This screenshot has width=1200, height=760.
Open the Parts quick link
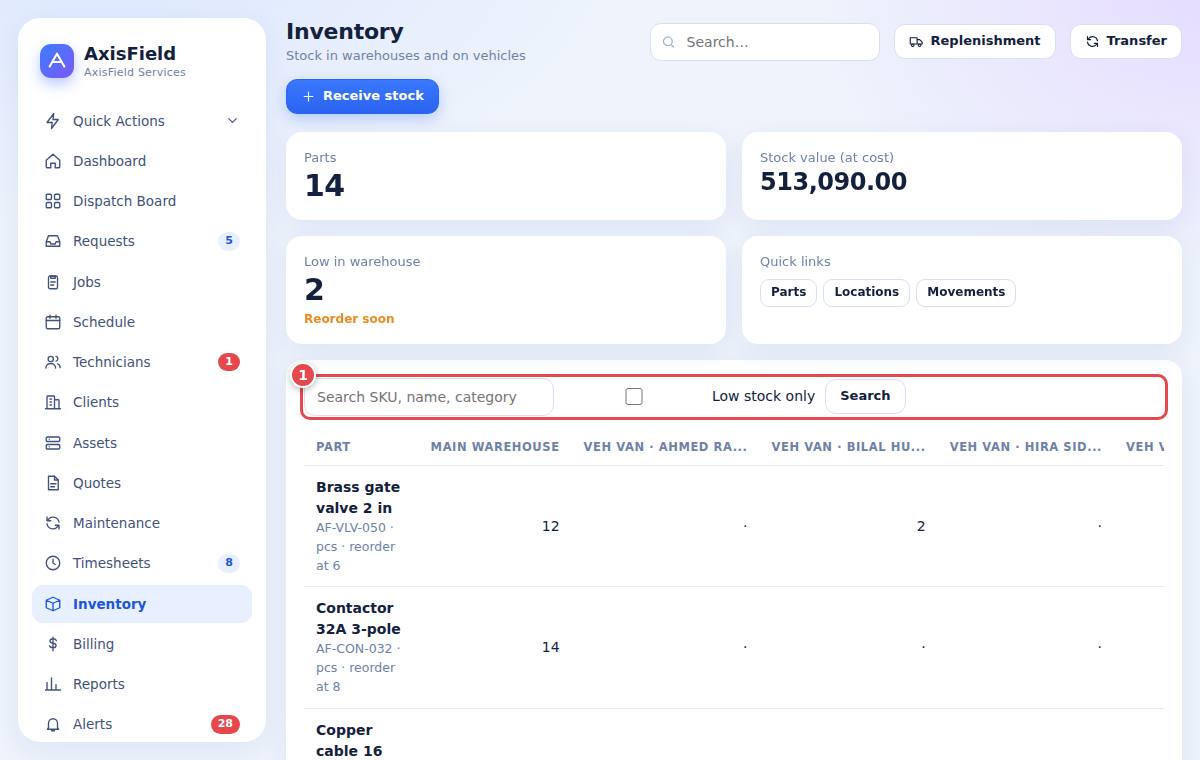788,292
